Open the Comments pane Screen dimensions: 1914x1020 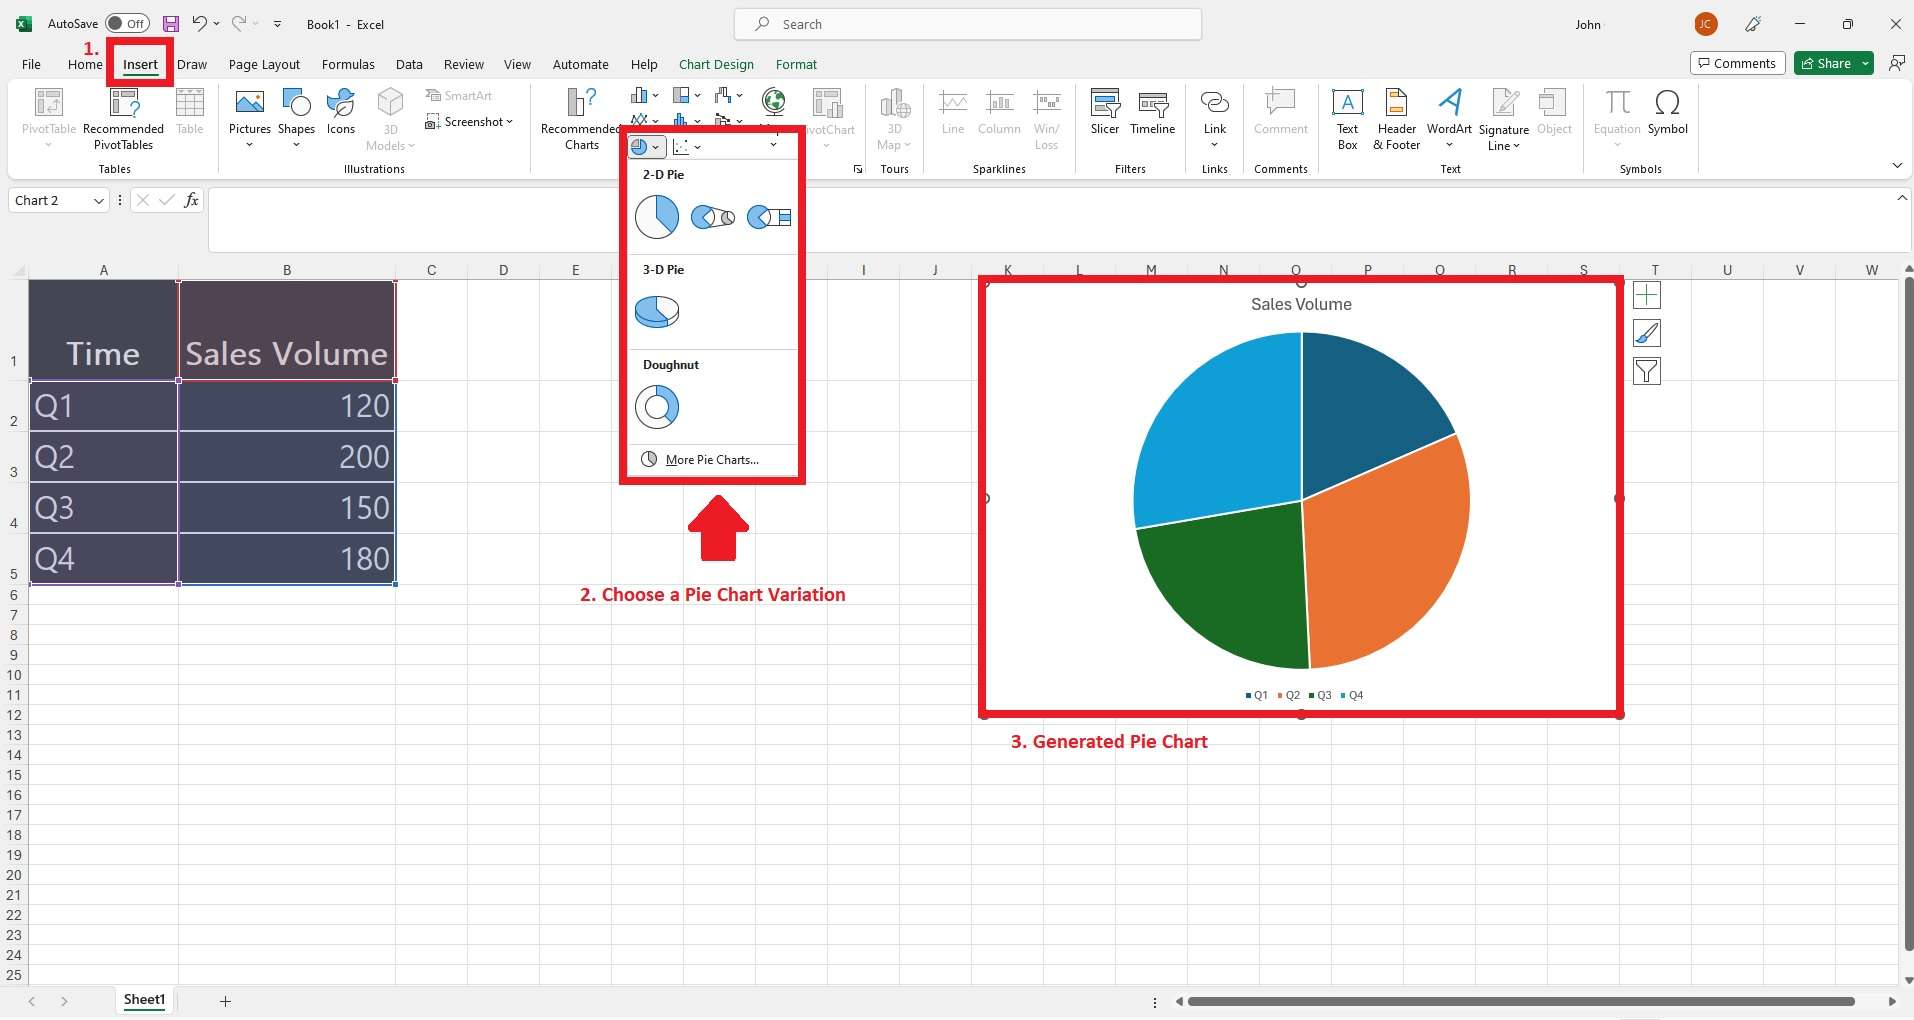(1737, 62)
